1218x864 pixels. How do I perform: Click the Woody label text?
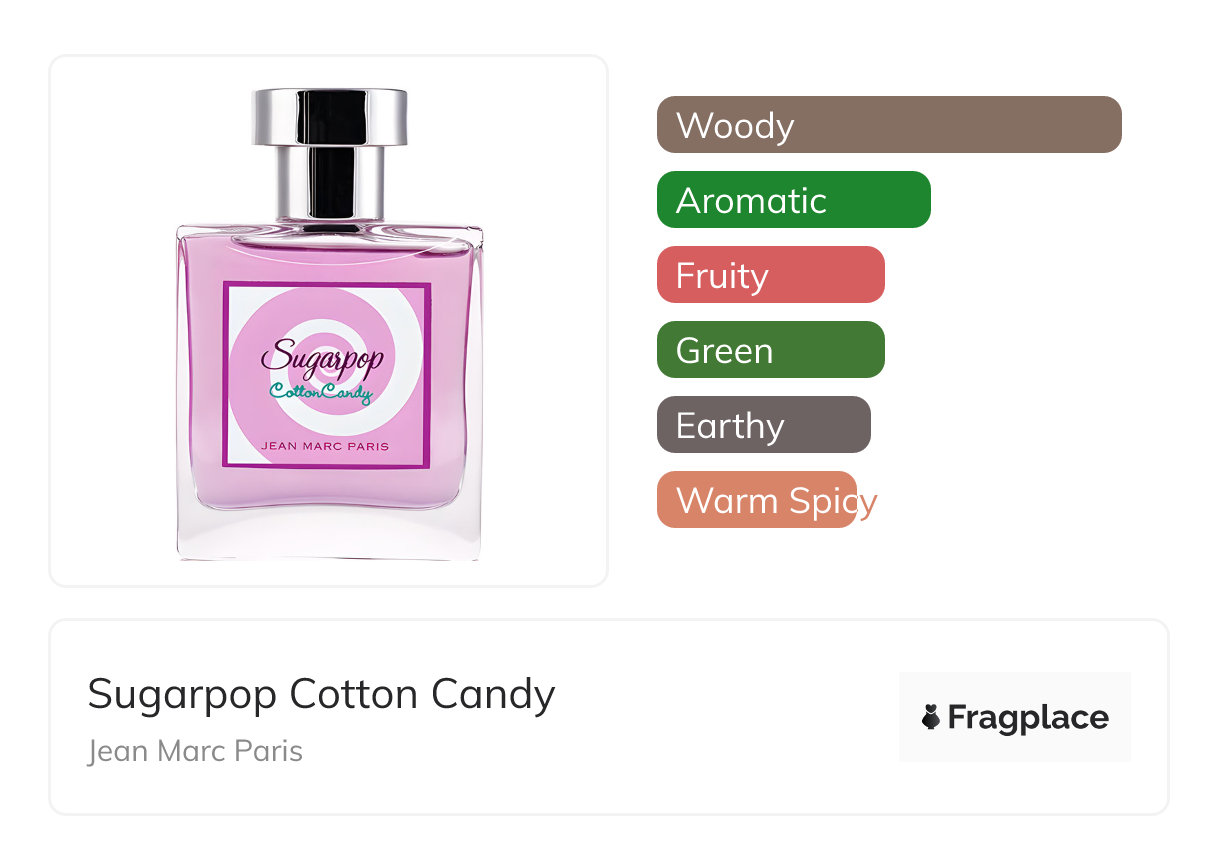pos(735,125)
